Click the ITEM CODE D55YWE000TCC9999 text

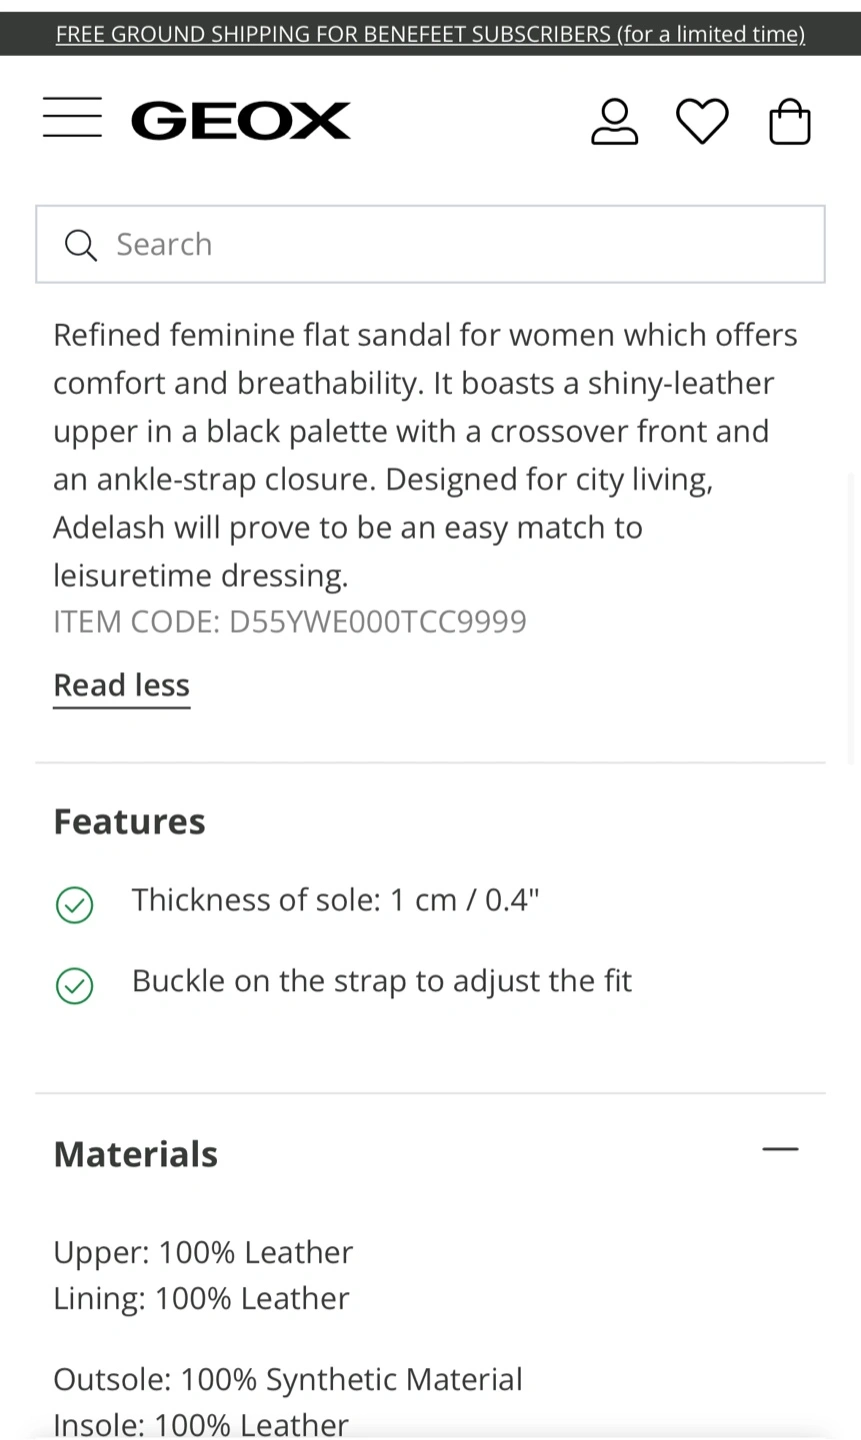290,622
